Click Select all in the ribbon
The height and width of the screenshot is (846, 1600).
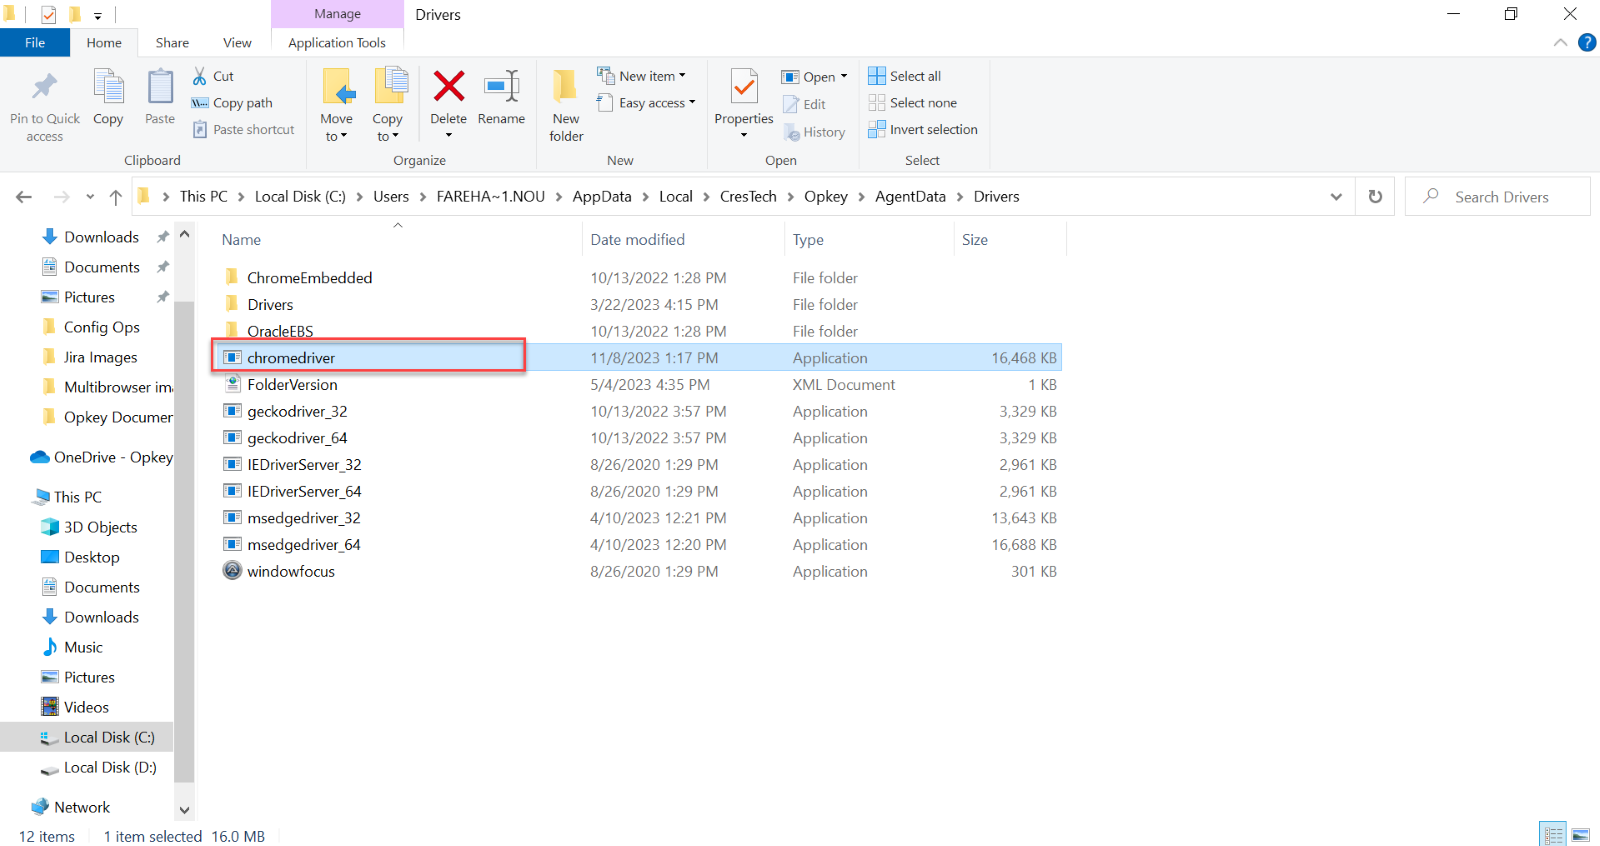(905, 76)
